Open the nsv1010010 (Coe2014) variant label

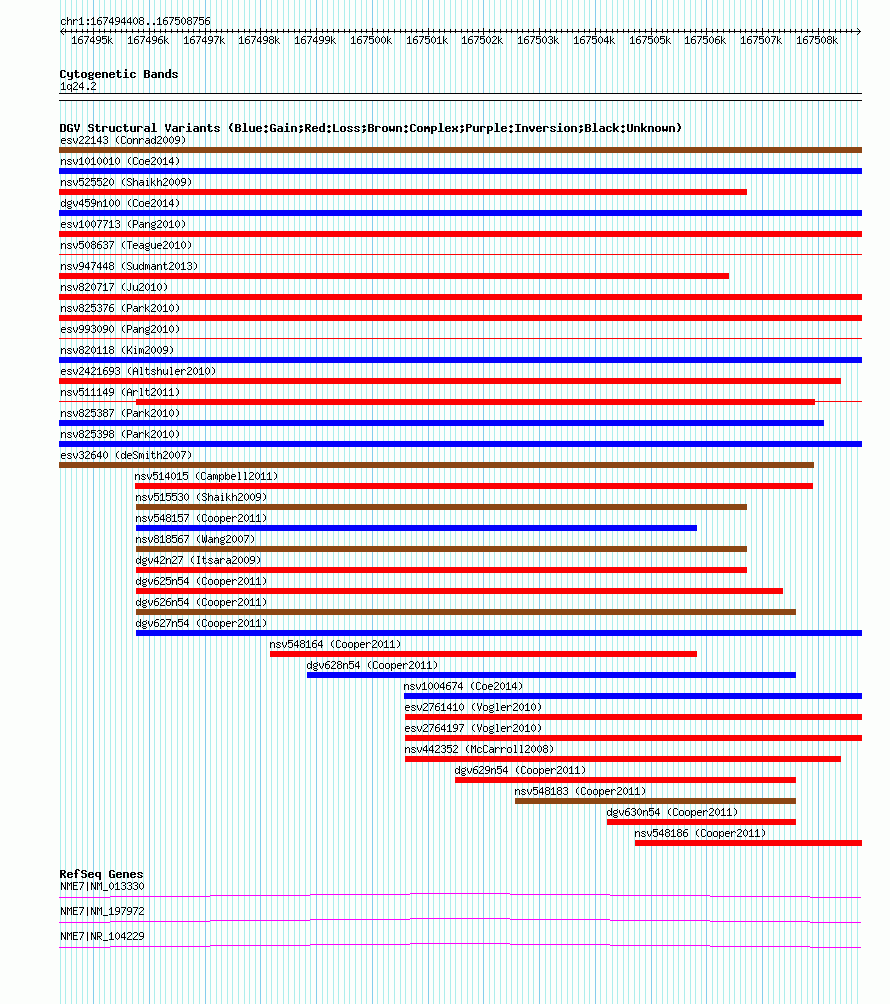point(120,161)
